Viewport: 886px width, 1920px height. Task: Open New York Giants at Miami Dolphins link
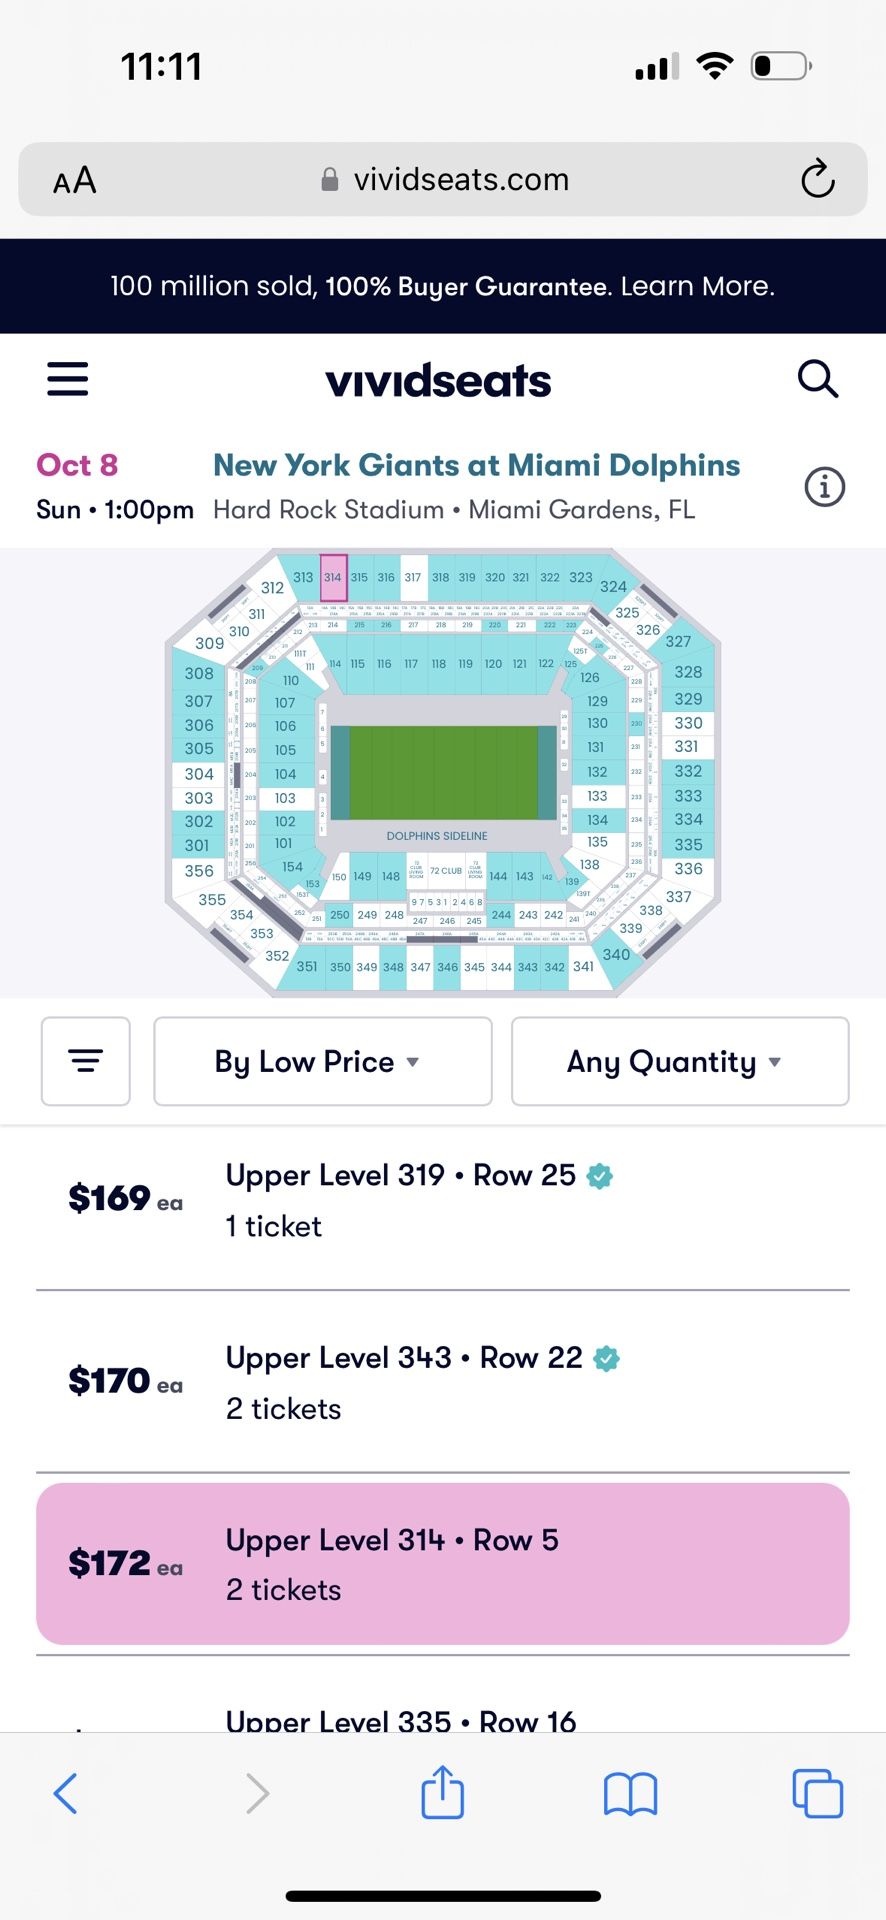(476, 465)
